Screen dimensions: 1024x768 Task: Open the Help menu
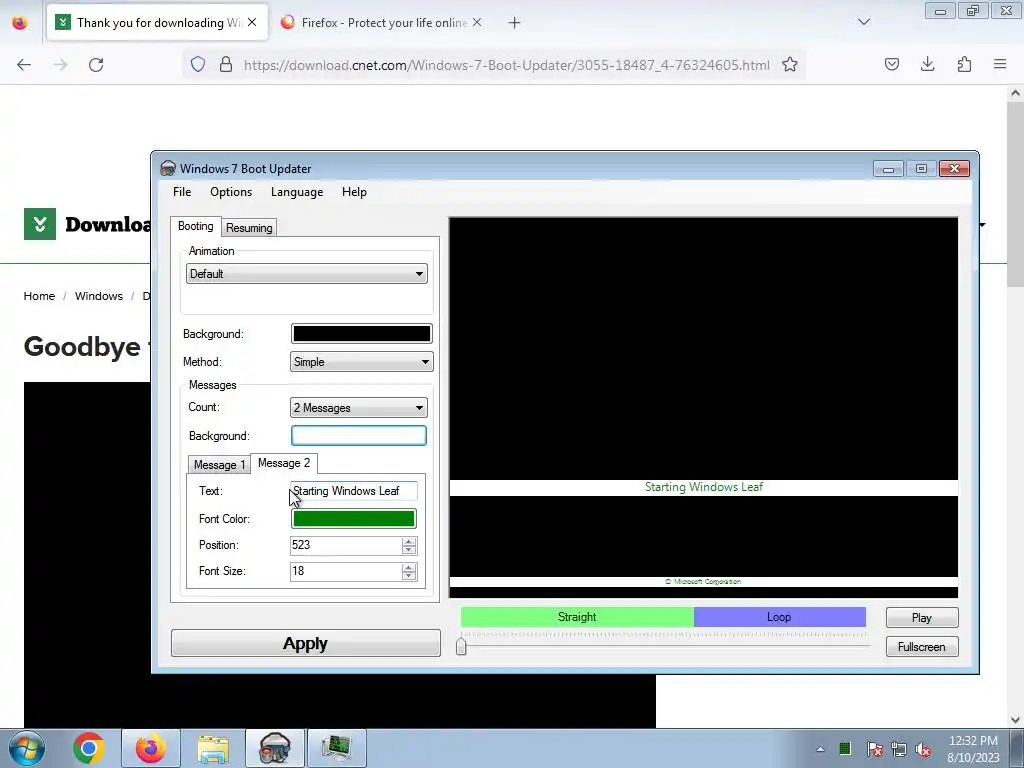(x=354, y=192)
